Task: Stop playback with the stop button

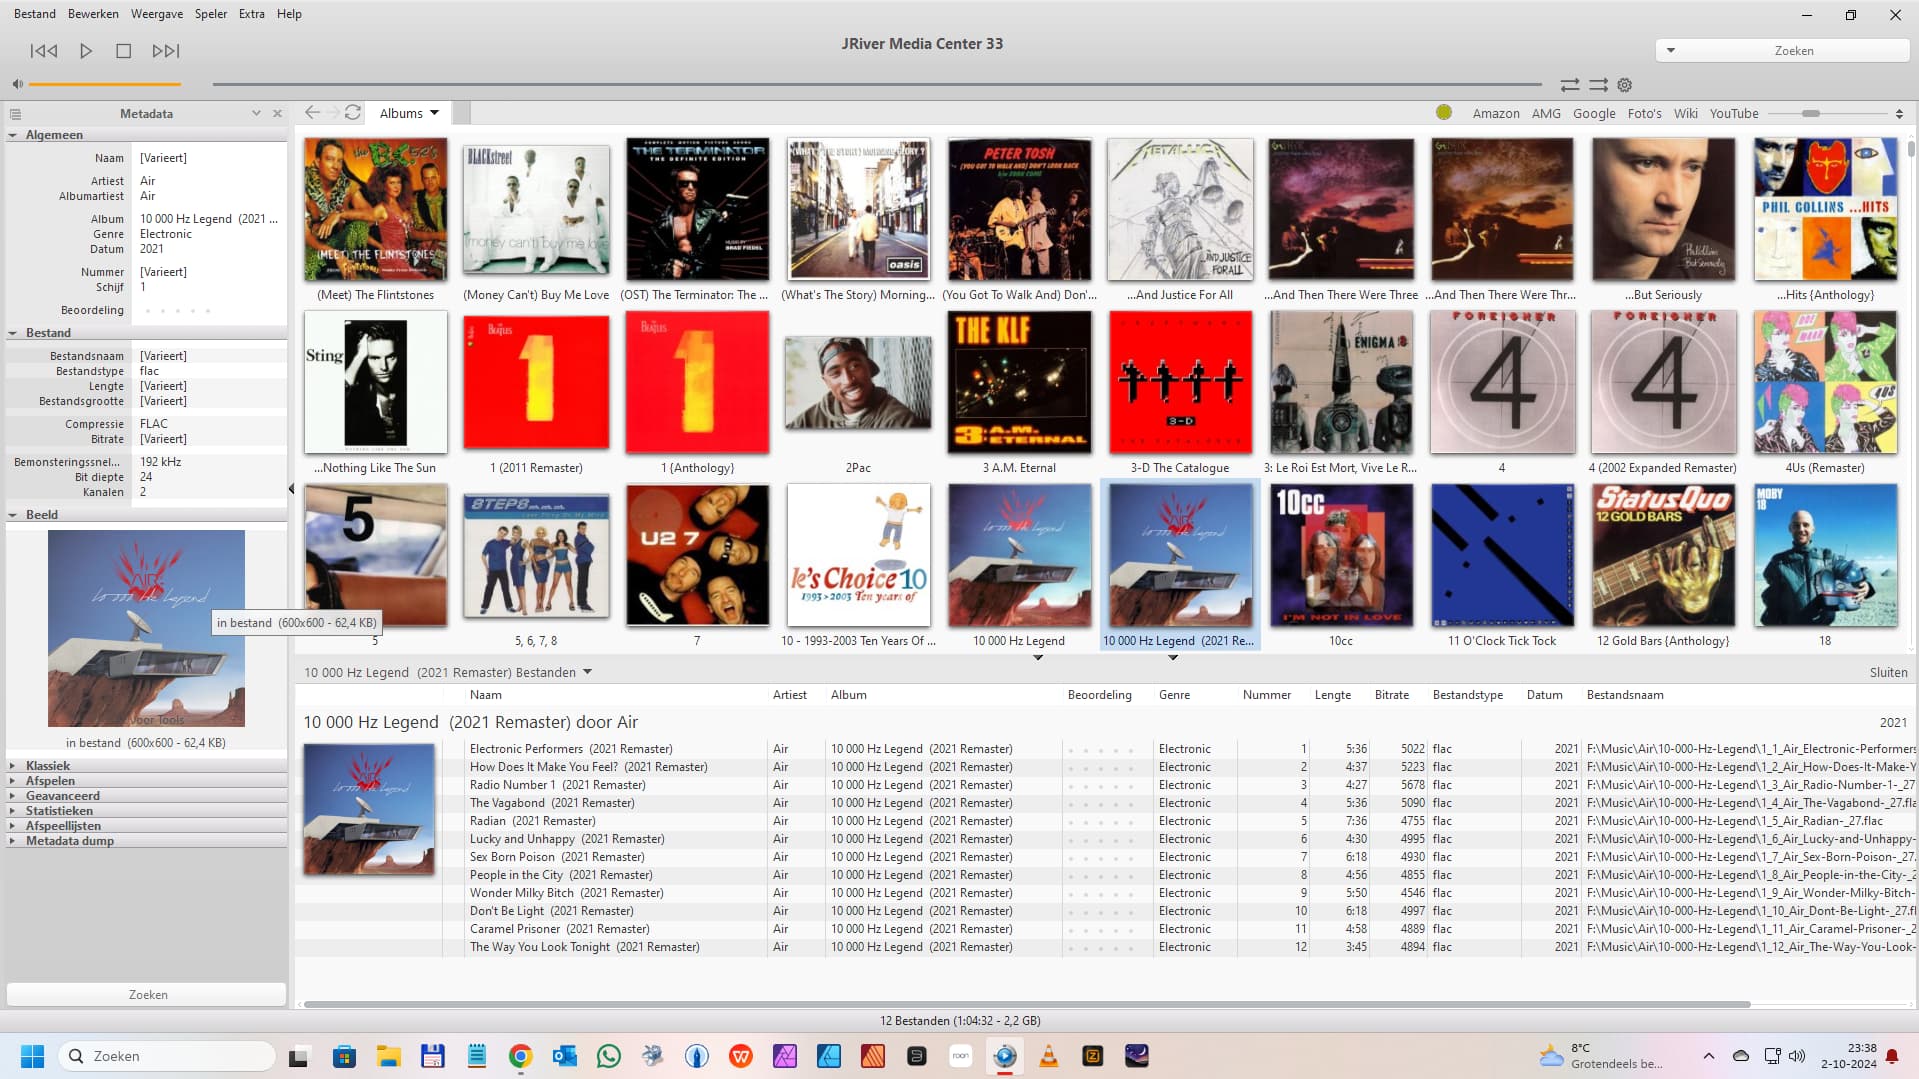Action: click(x=124, y=50)
